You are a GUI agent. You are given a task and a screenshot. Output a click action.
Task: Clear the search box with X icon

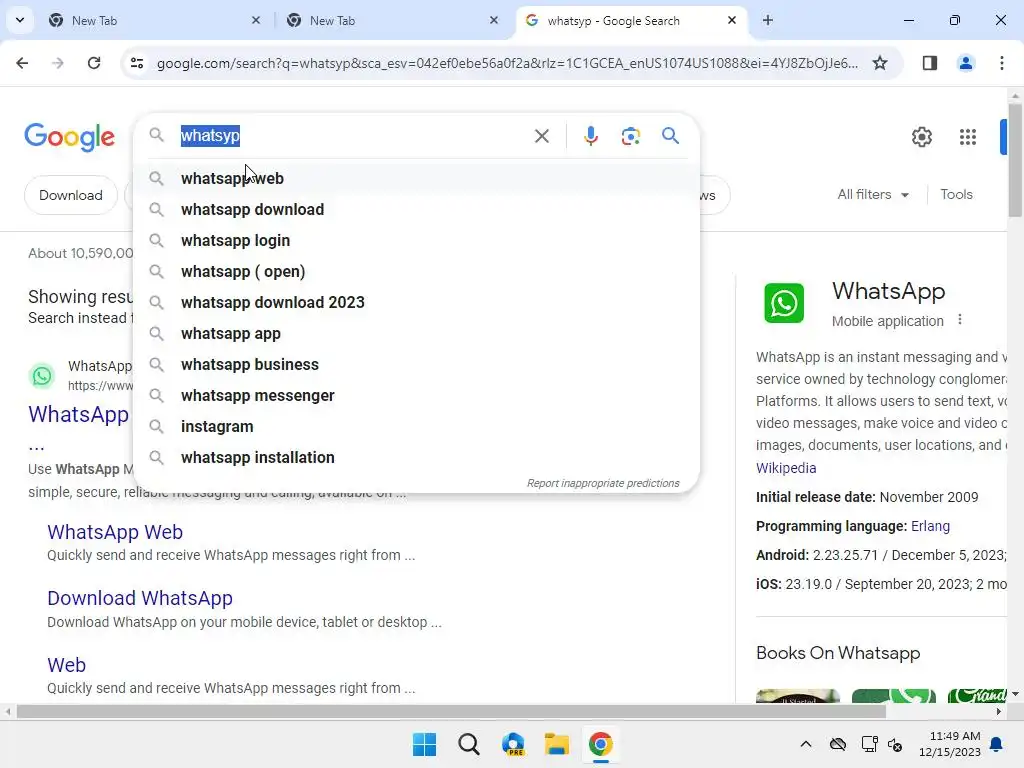(541, 136)
